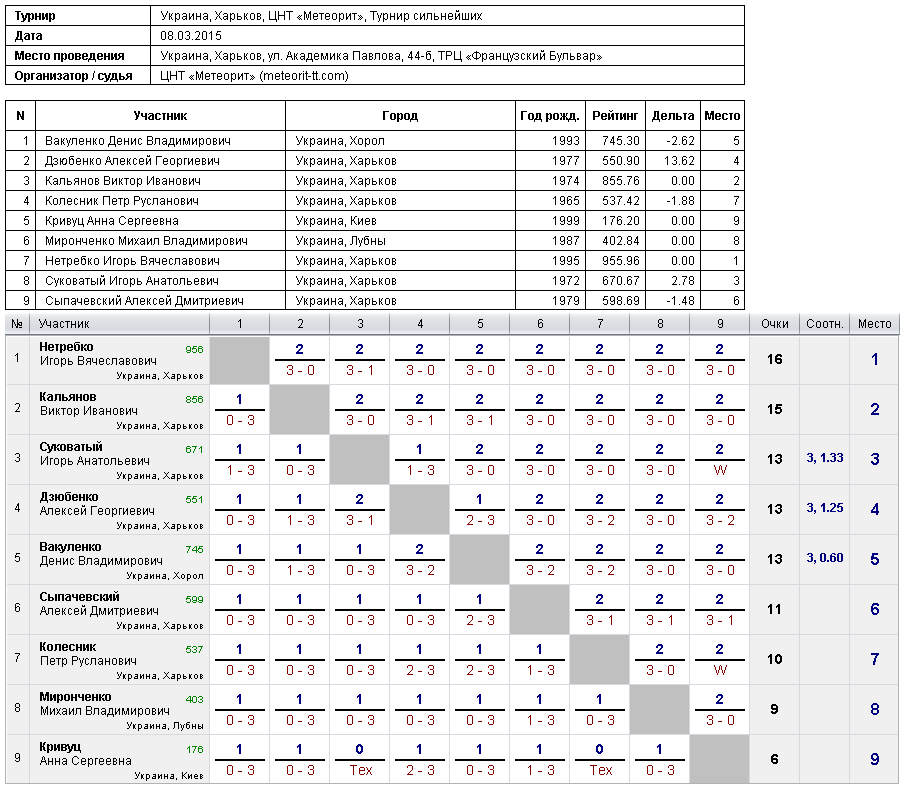Select participant 'Дзюбенко Алексей Георгиевич' in list

(132, 161)
